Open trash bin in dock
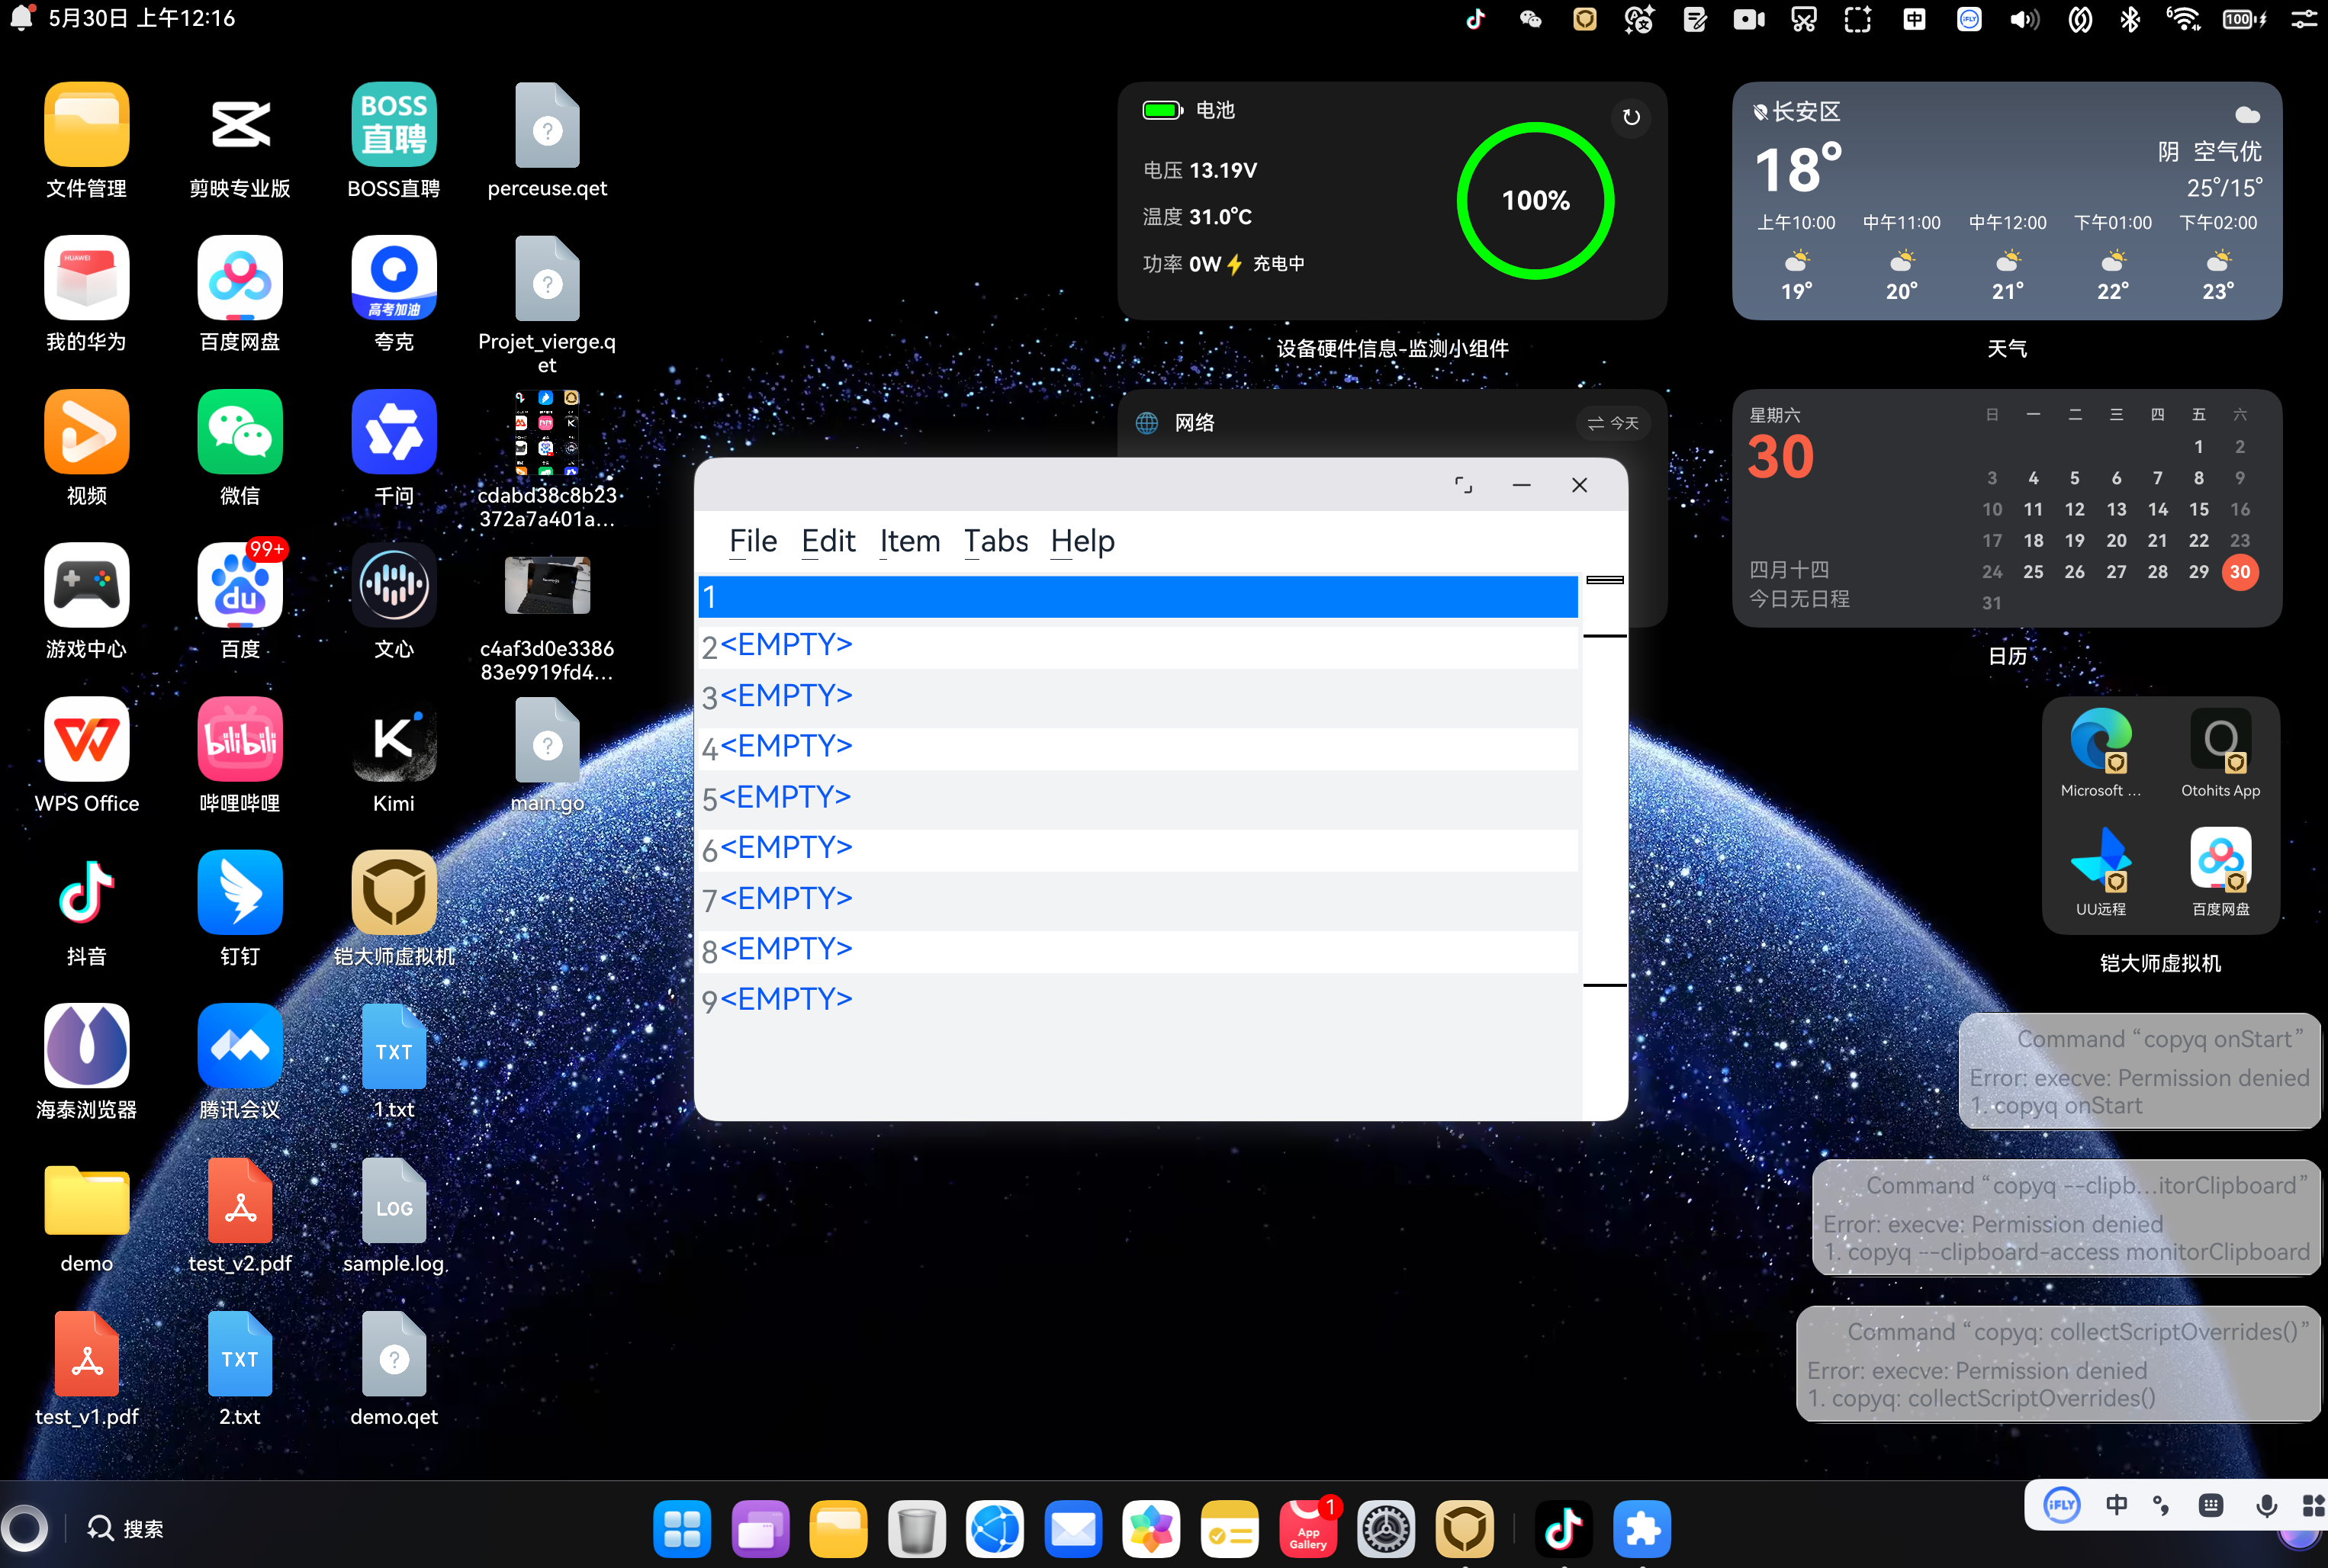This screenshot has width=2328, height=1568. click(916, 1528)
